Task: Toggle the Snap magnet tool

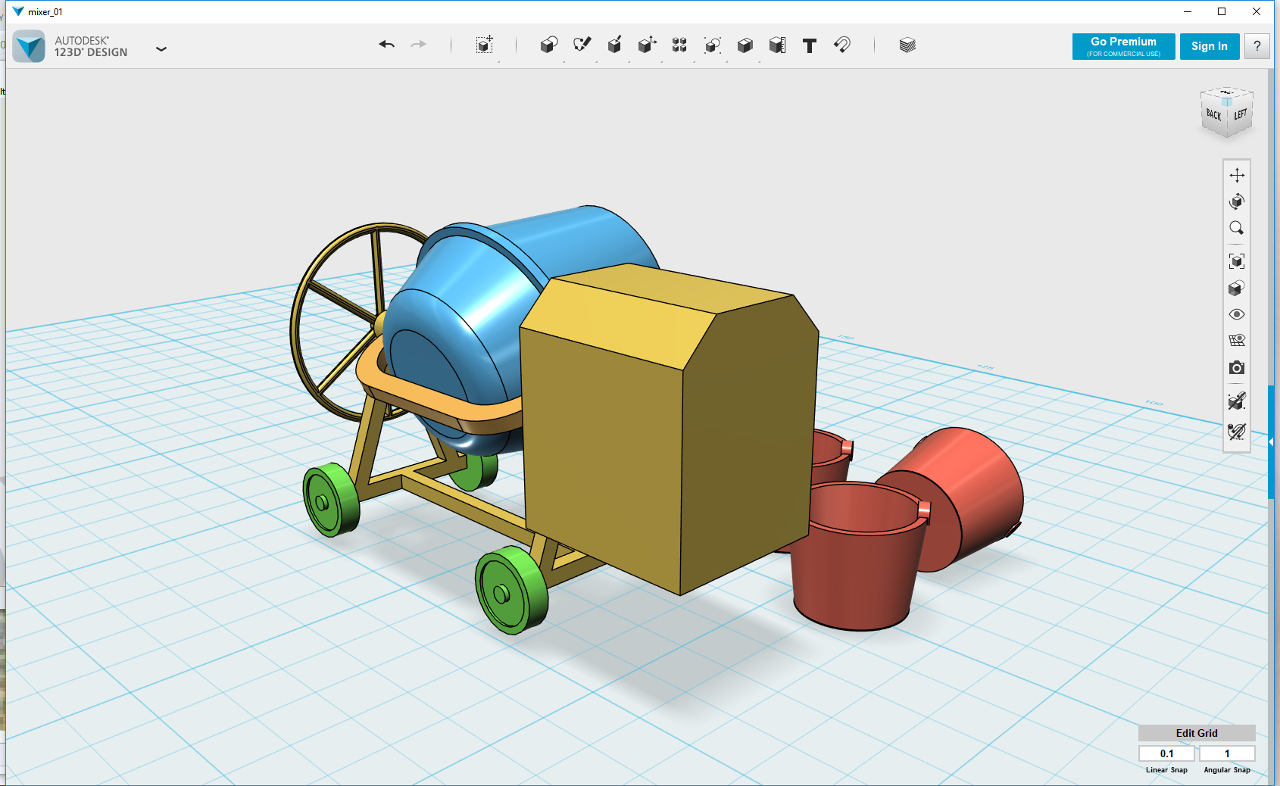Action: [842, 45]
